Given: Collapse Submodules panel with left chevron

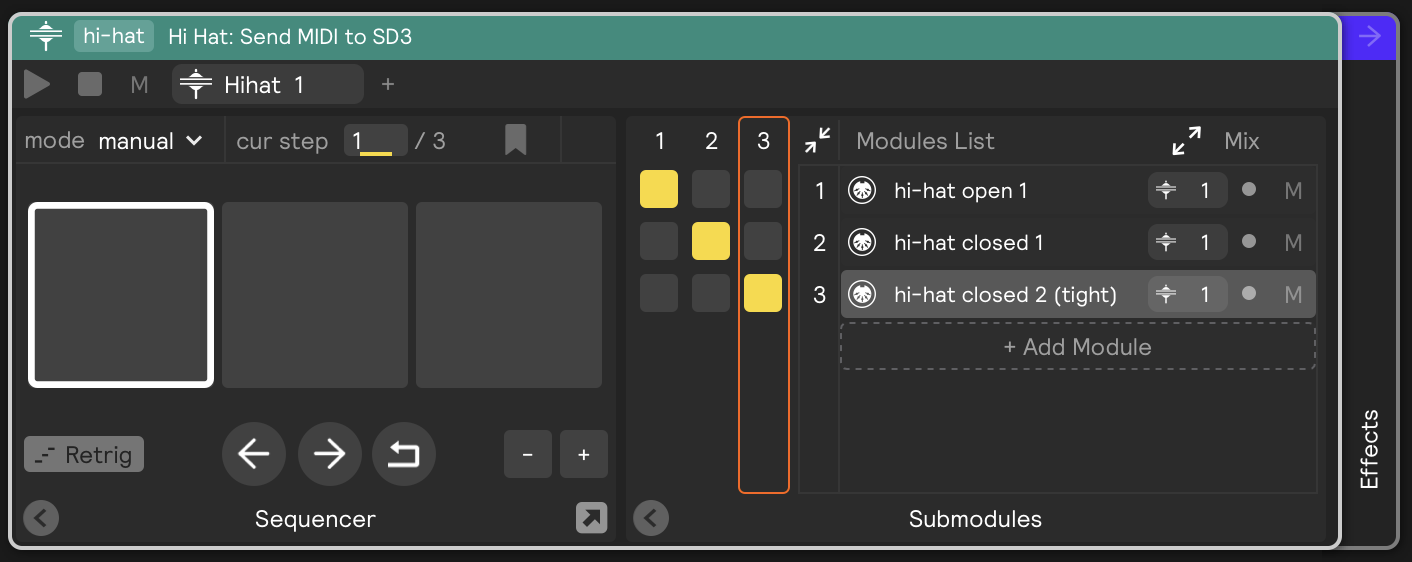Looking at the screenshot, I should 651,518.
